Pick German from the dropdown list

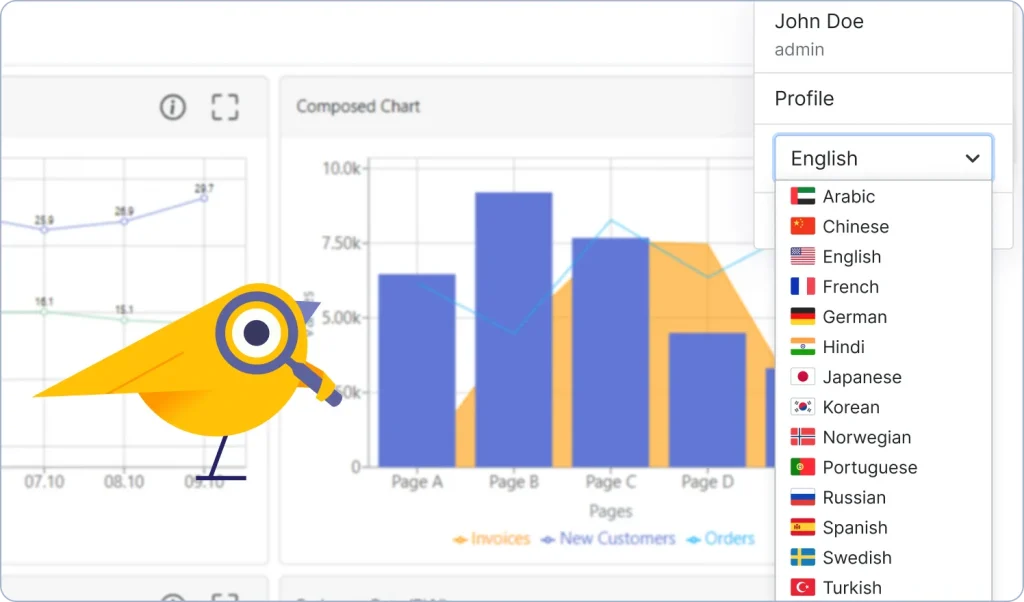click(x=883, y=317)
